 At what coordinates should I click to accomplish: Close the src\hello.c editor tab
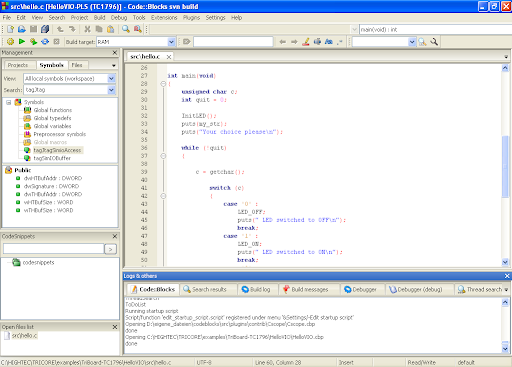(x=169, y=57)
